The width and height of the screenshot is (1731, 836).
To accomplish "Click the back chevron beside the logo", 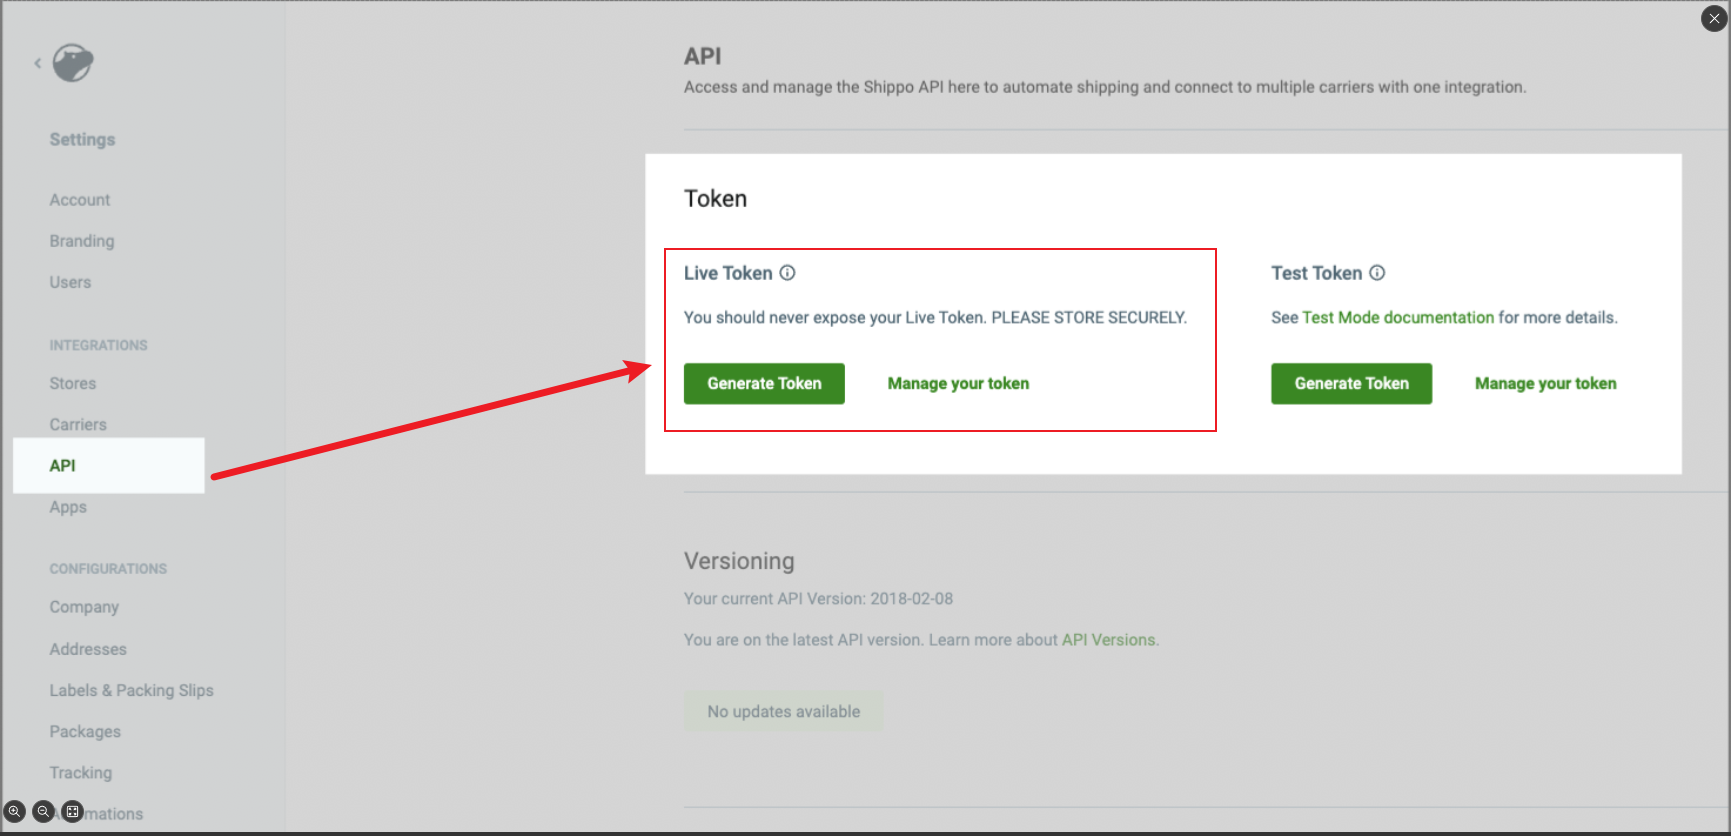I will [37, 63].
